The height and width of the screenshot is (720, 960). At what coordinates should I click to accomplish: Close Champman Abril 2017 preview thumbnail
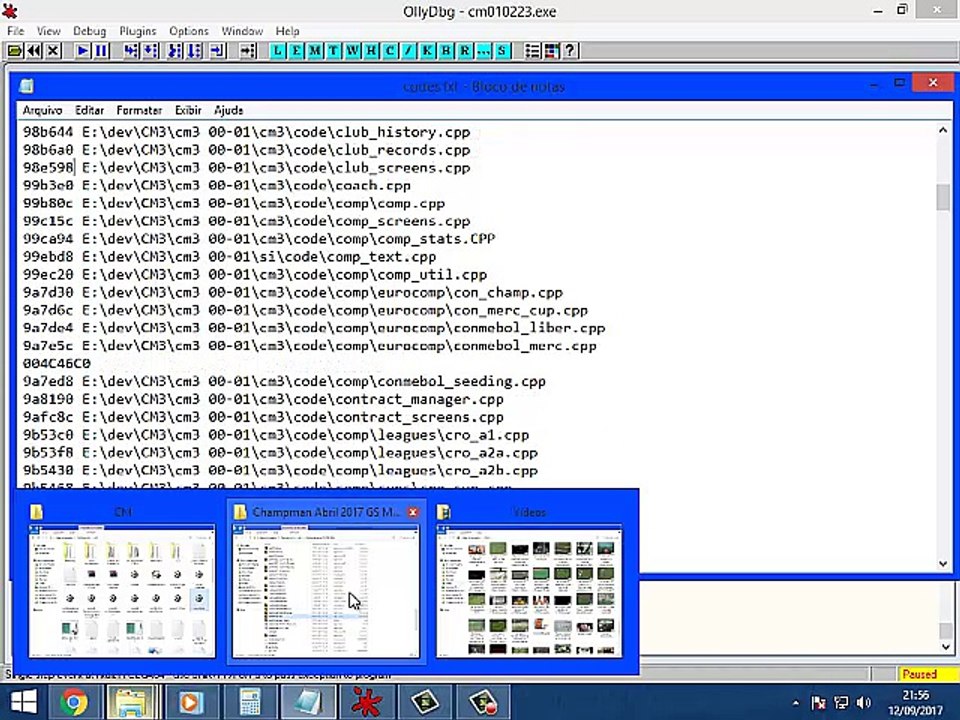413,512
